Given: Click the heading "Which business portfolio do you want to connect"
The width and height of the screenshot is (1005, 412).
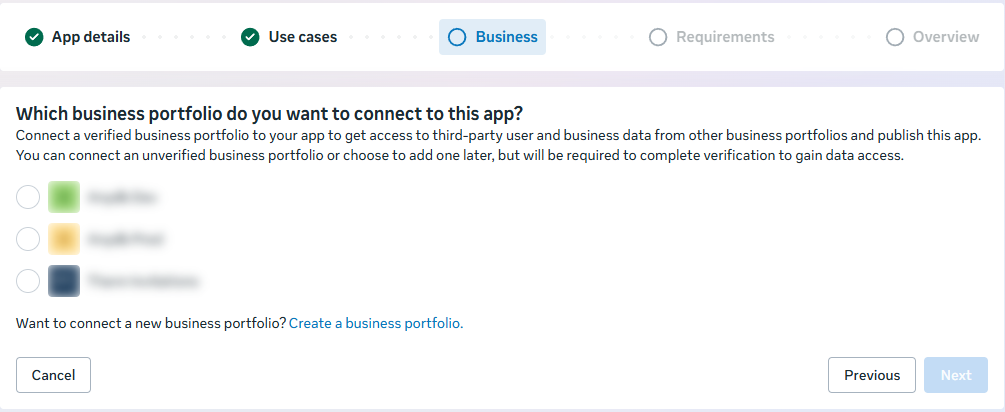Looking at the screenshot, I should pyautogui.click(x=270, y=114).
